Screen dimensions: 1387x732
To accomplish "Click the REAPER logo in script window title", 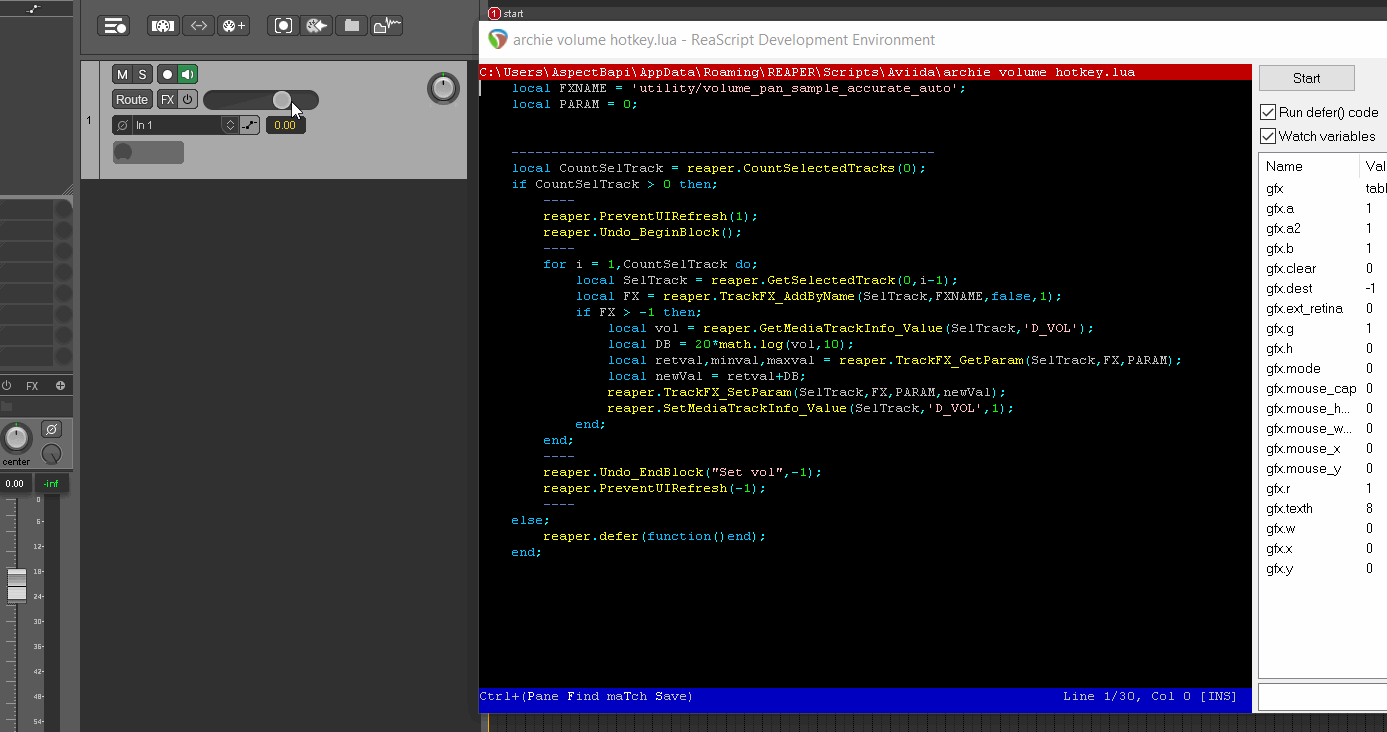I will point(497,40).
